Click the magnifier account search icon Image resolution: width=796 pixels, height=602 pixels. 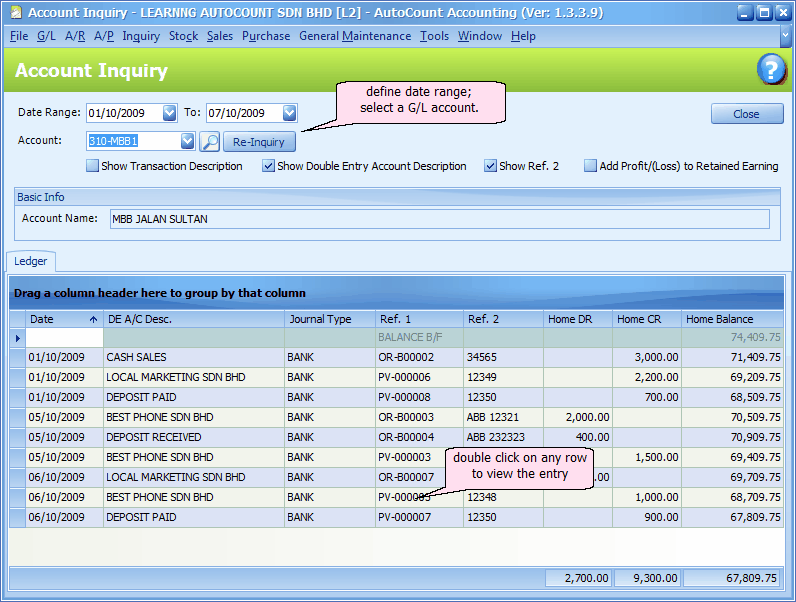pos(209,142)
